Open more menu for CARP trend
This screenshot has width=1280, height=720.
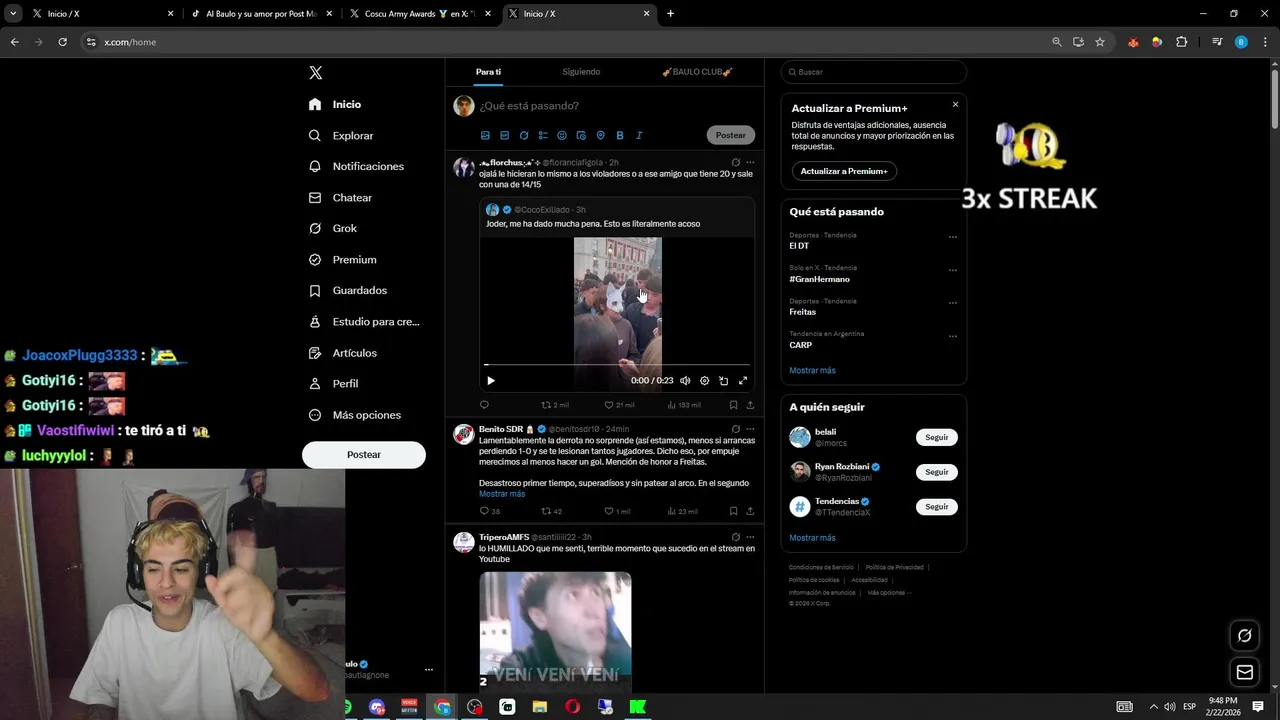953,336
